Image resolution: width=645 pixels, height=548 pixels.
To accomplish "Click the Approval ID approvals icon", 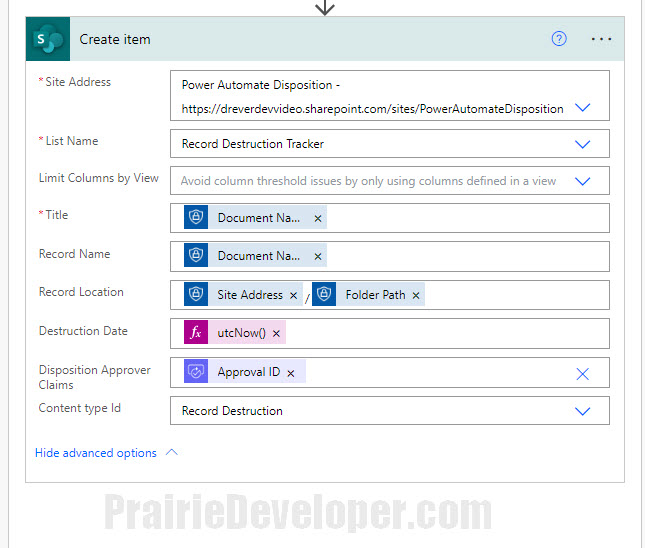I will point(196,372).
